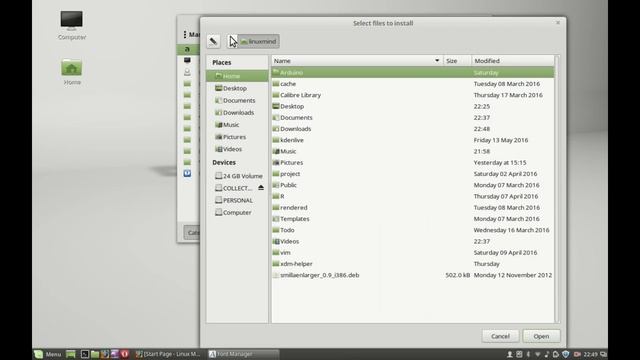Open Desktop in the Places sidebar

[x=237, y=88]
